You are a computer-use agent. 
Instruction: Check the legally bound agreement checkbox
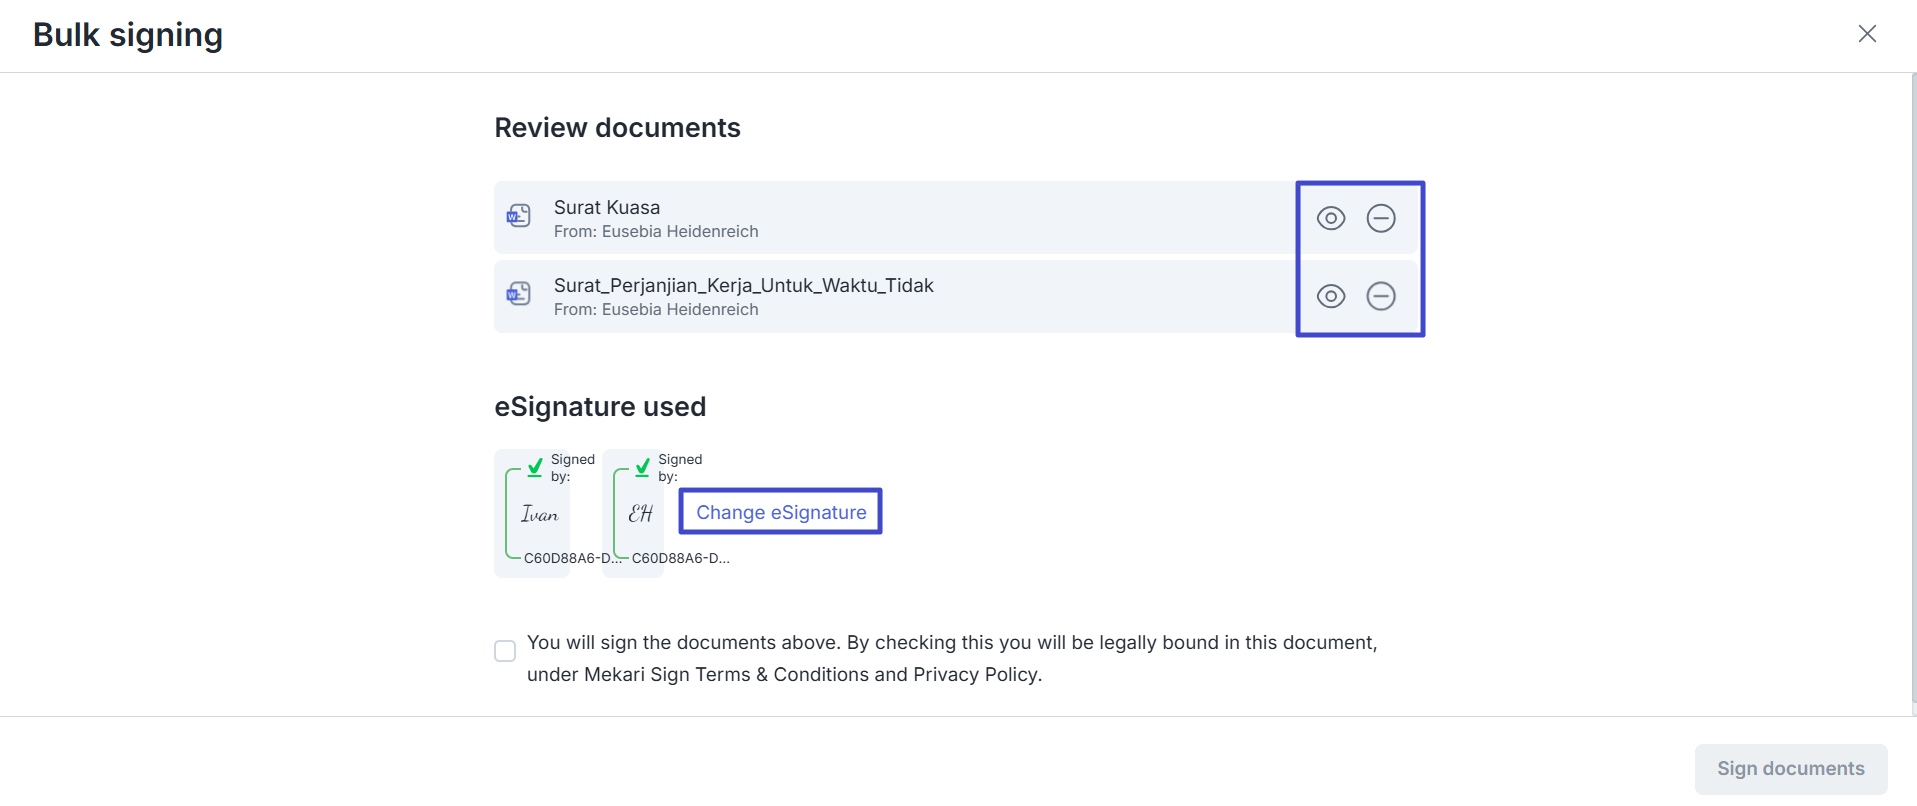point(505,651)
